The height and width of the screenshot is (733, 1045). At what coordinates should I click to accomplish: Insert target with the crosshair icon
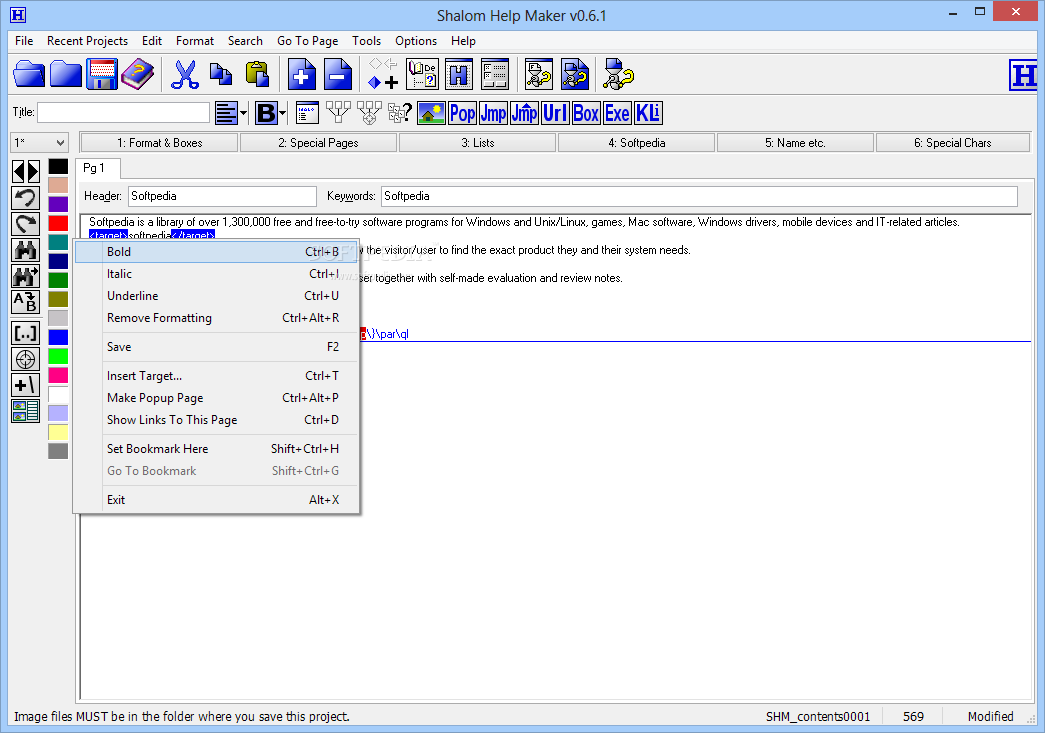click(x=26, y=359)
